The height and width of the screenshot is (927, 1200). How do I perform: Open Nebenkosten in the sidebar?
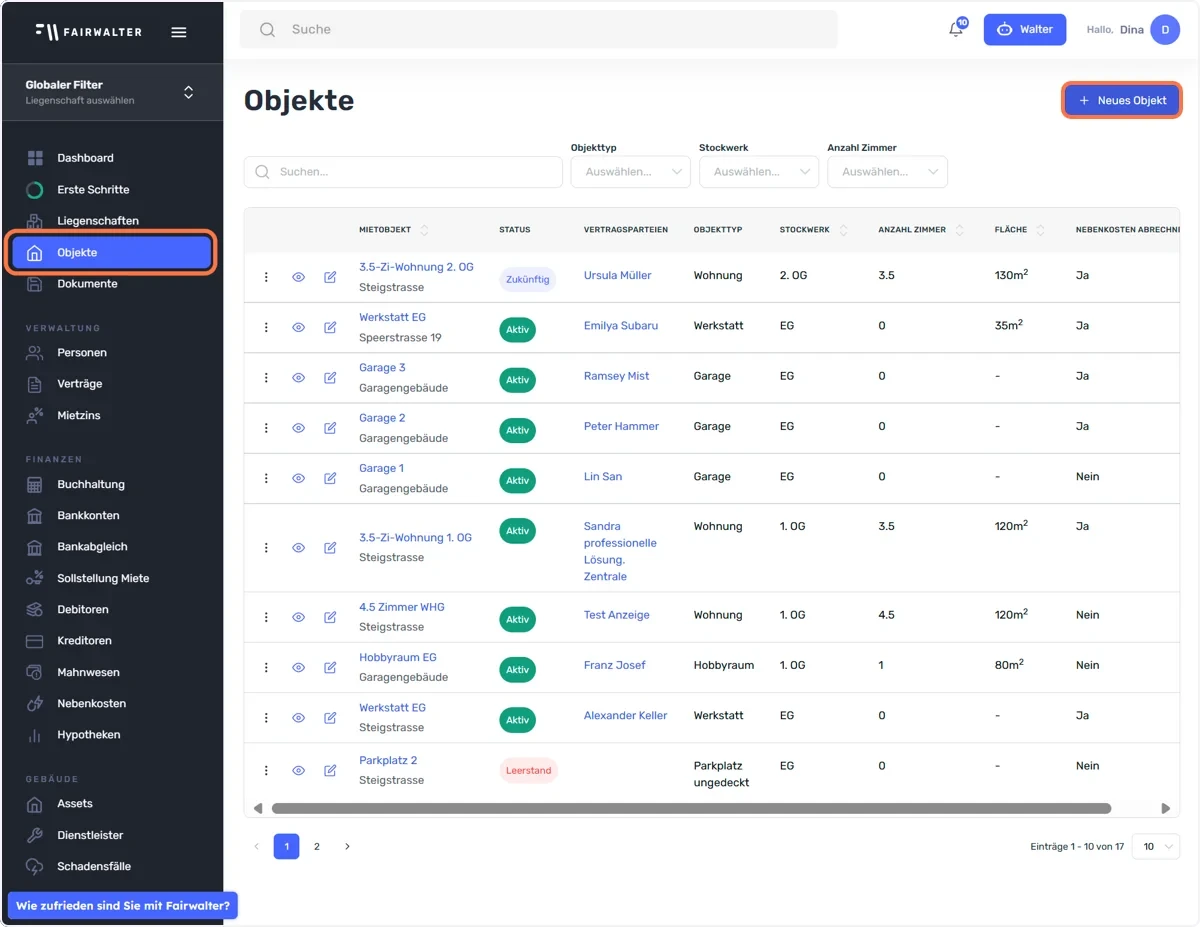[91, 703]
